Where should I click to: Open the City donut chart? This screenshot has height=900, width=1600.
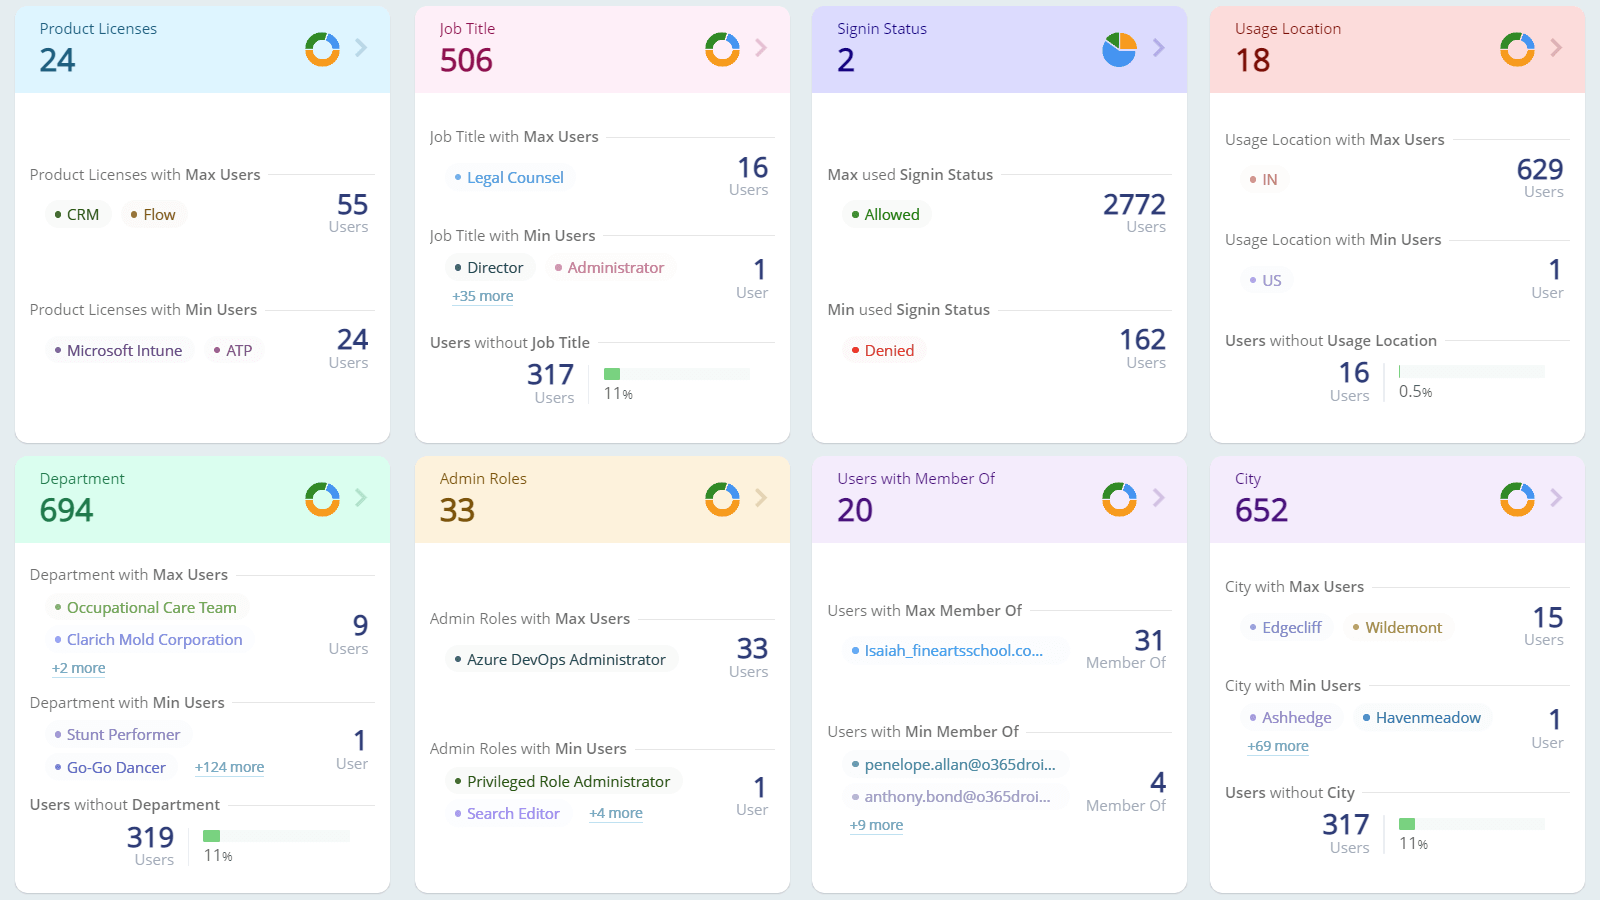pos(1517,498)
